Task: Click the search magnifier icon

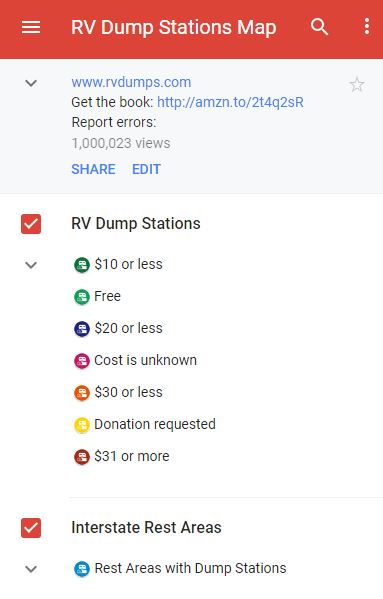Action: click(x=319, y=27)
